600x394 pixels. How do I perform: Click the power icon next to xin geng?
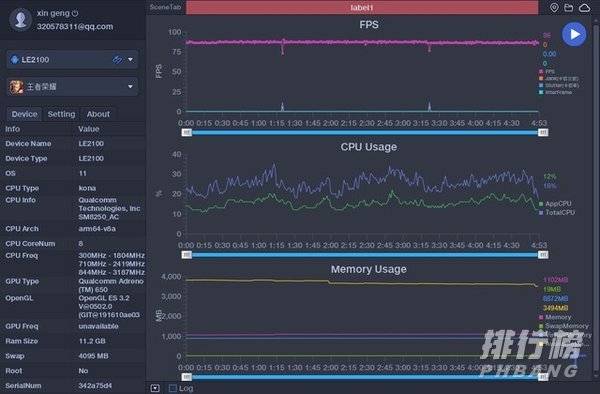(75, 13)
